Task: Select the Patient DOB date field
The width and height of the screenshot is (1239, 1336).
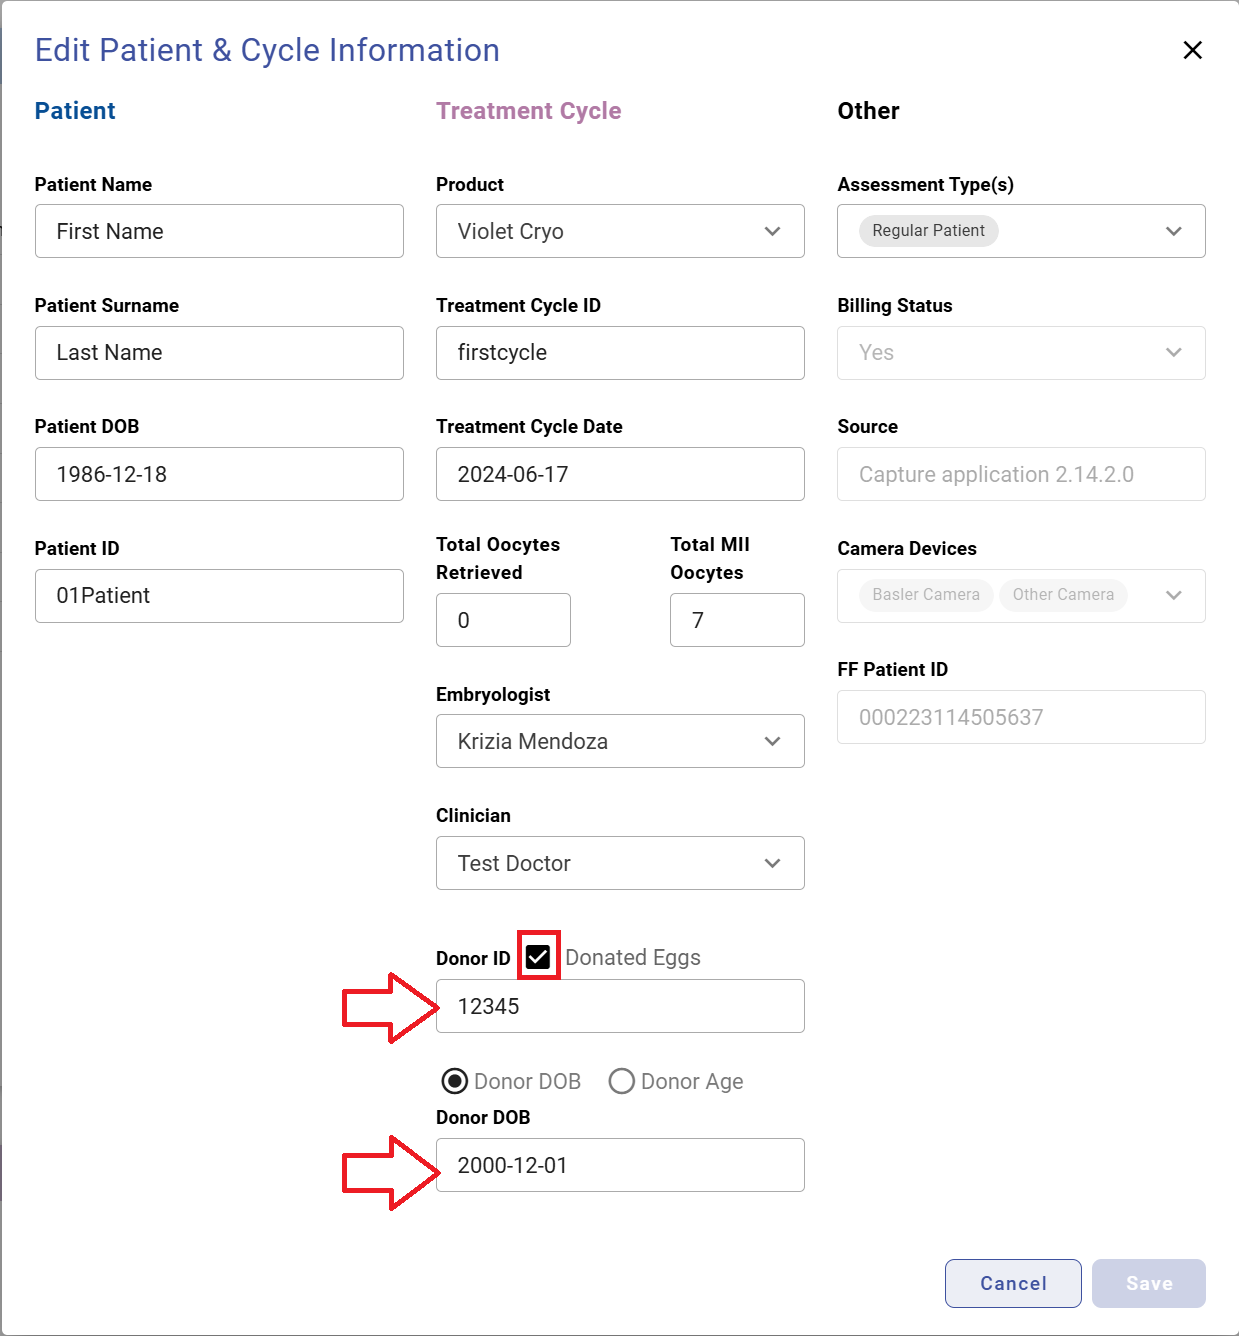Action: click(219, 474)
